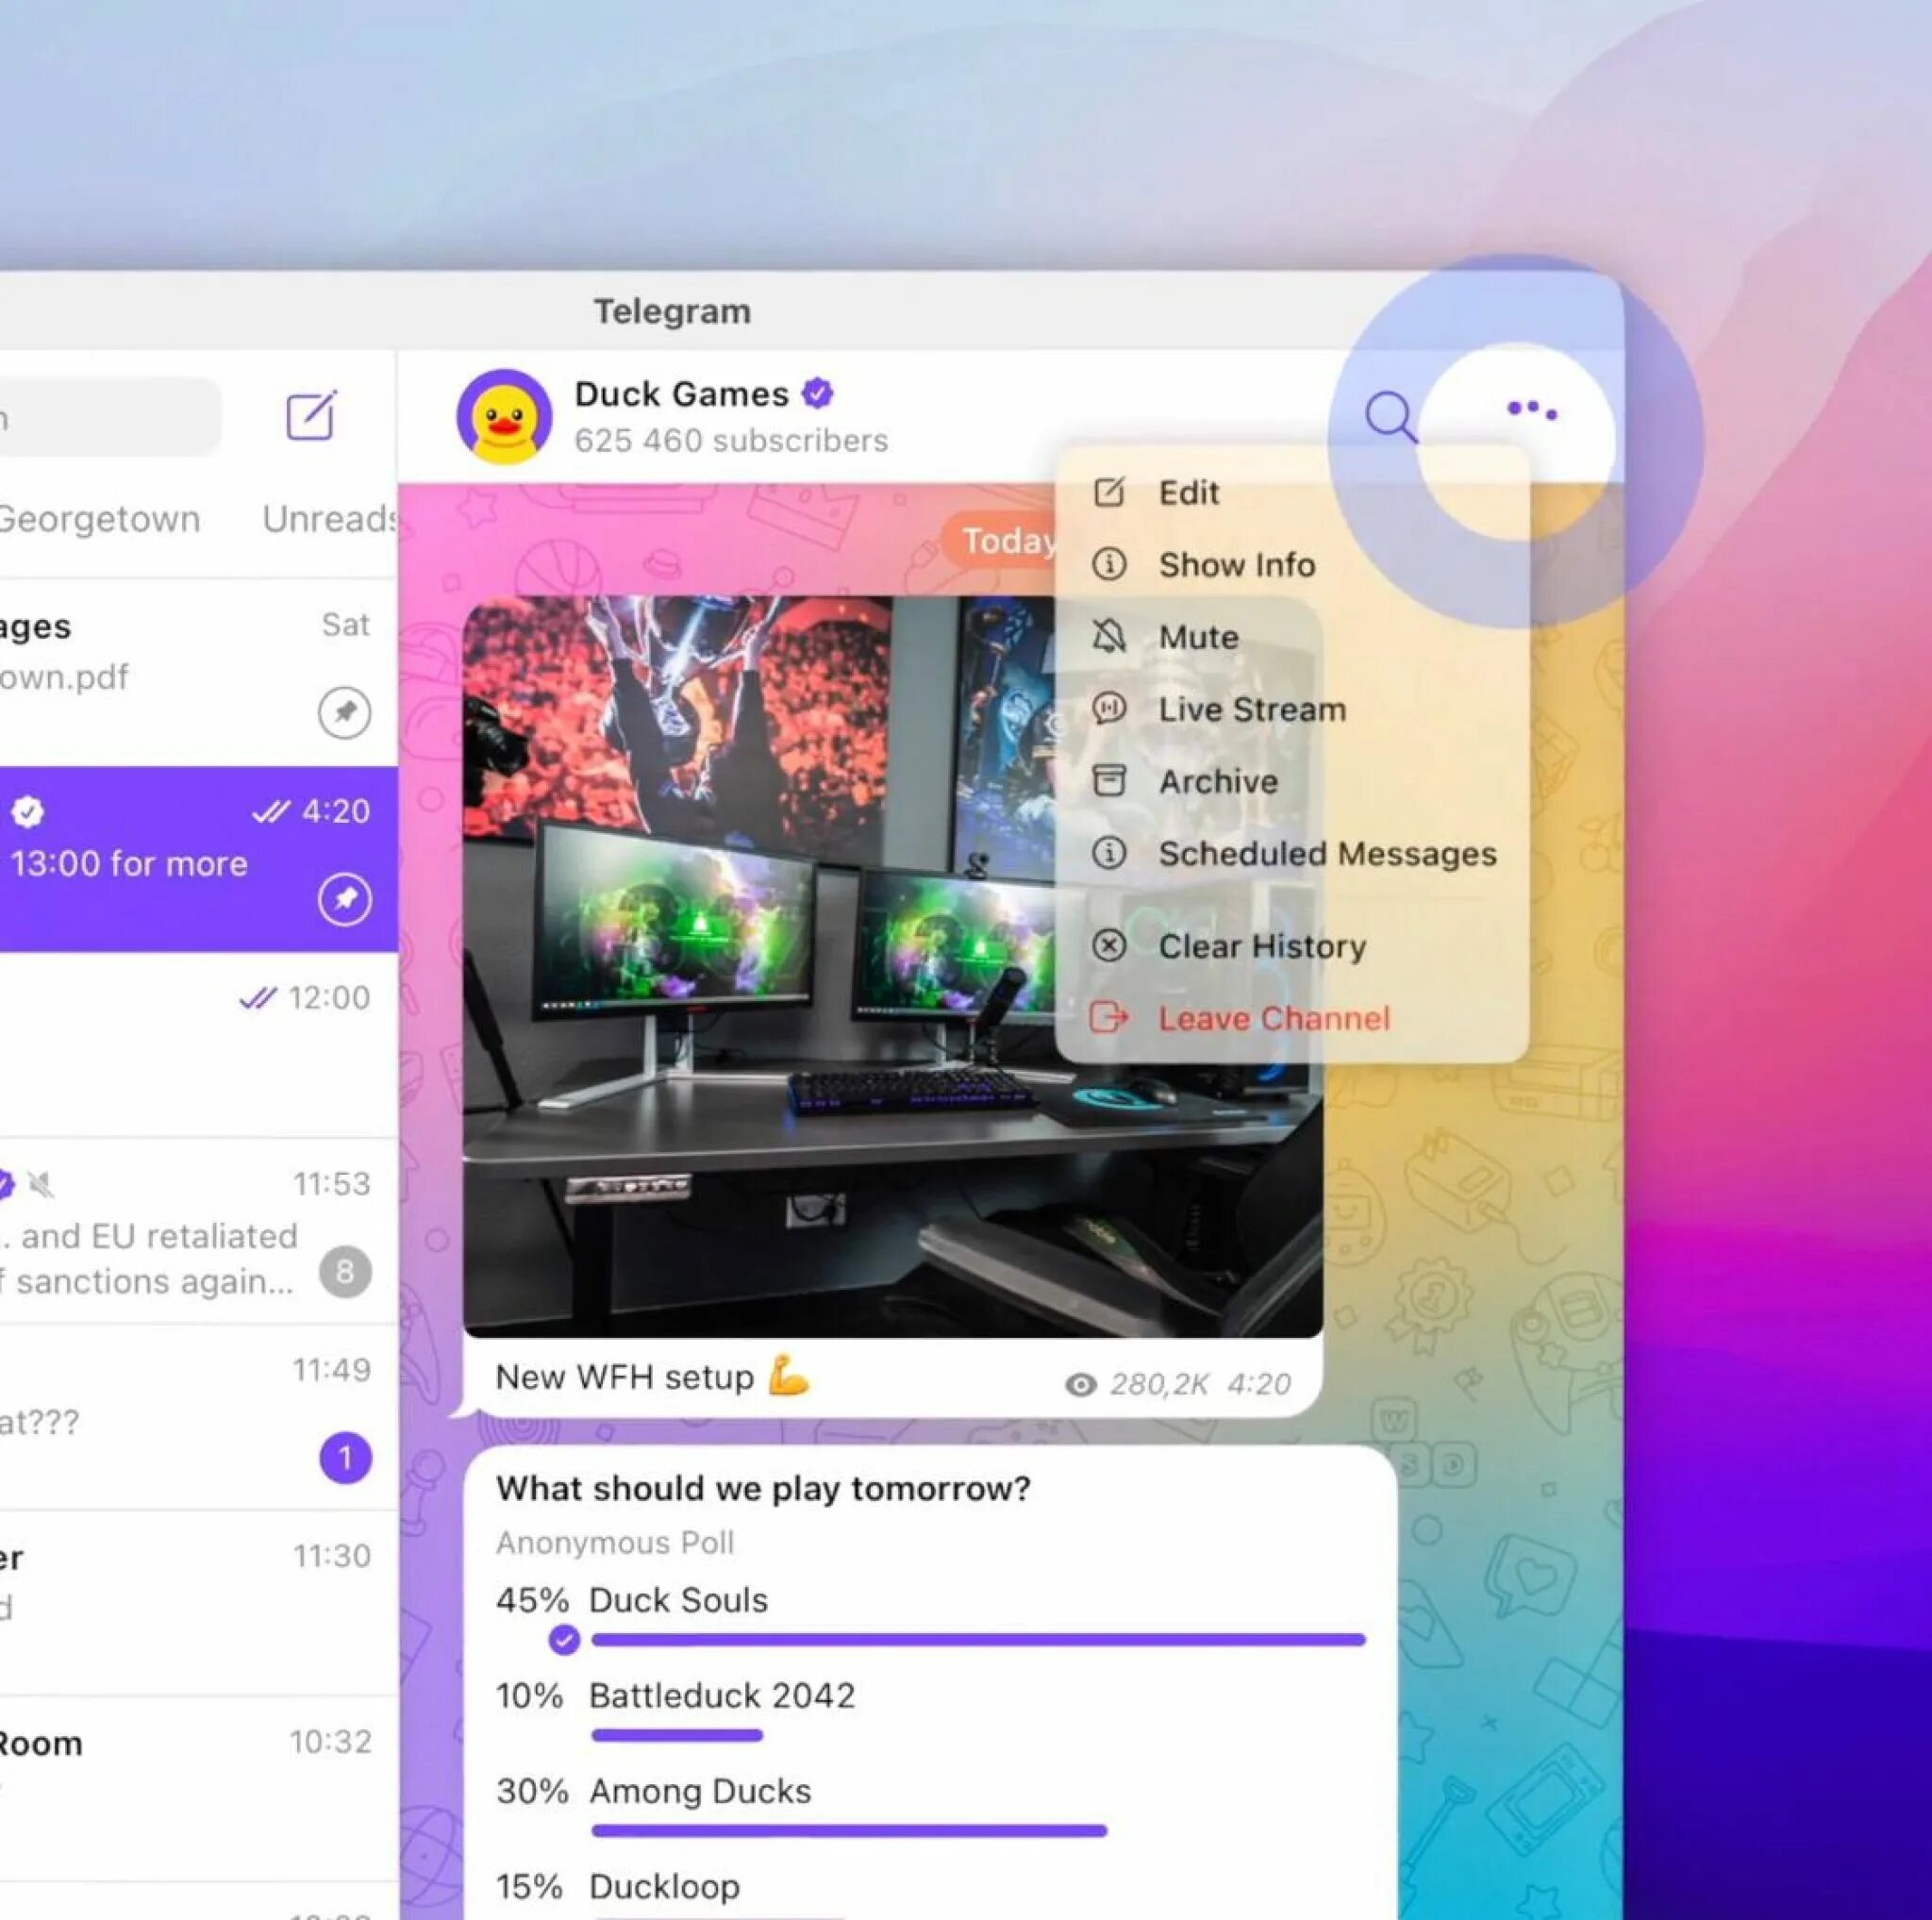1932x1920 pixels.
Task: Open Scheduled Messages from the menu
Action: 1292,853
